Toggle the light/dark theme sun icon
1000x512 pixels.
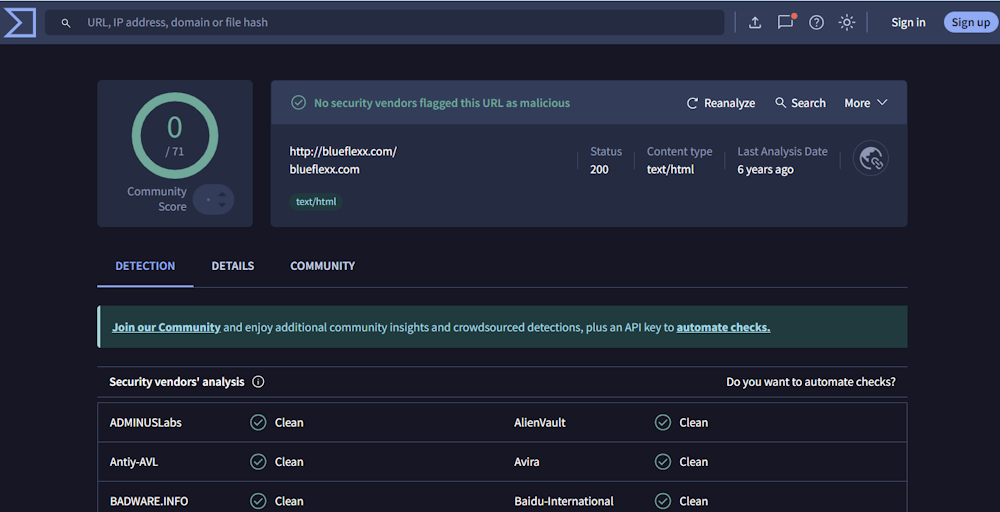847,22
